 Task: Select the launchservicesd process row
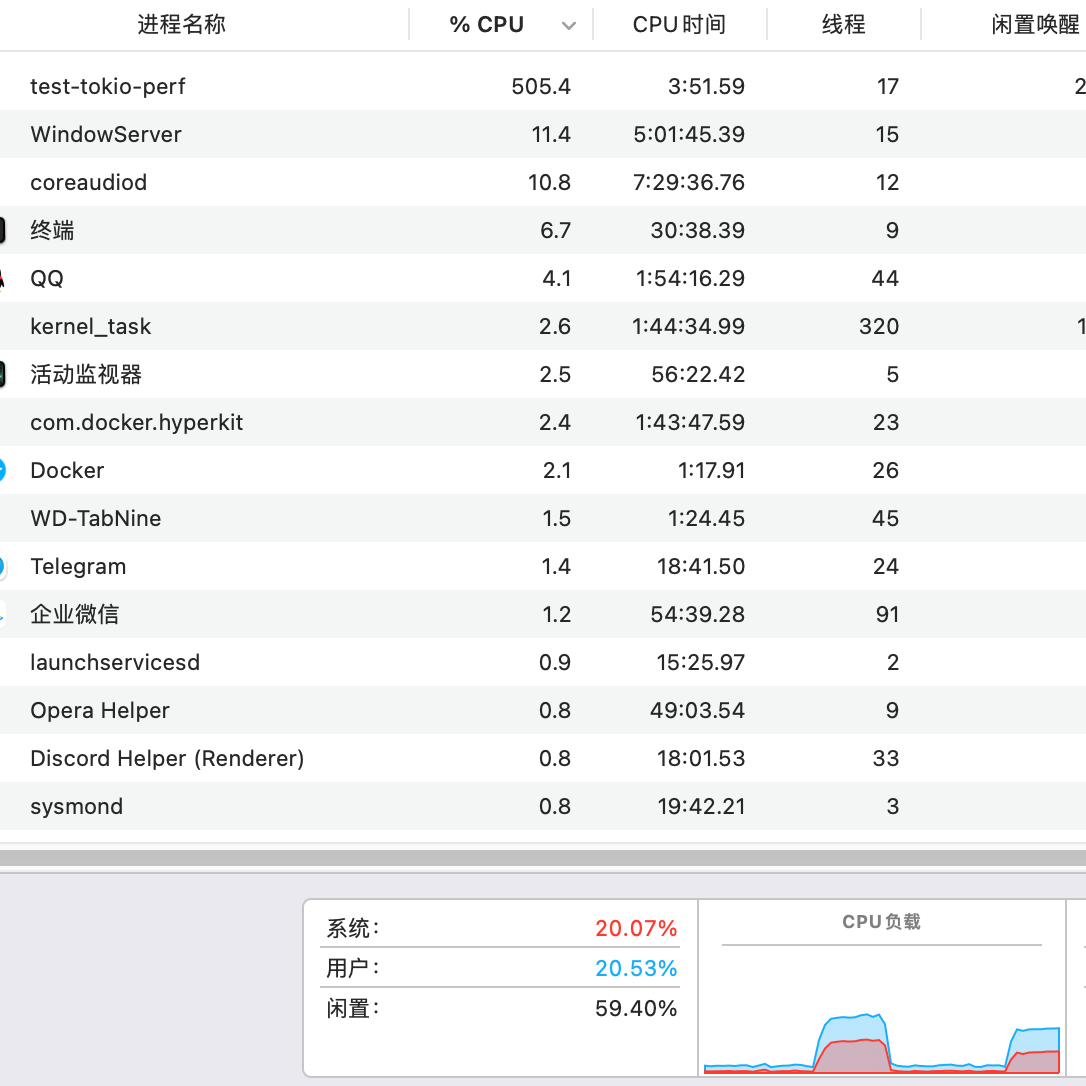543,662
